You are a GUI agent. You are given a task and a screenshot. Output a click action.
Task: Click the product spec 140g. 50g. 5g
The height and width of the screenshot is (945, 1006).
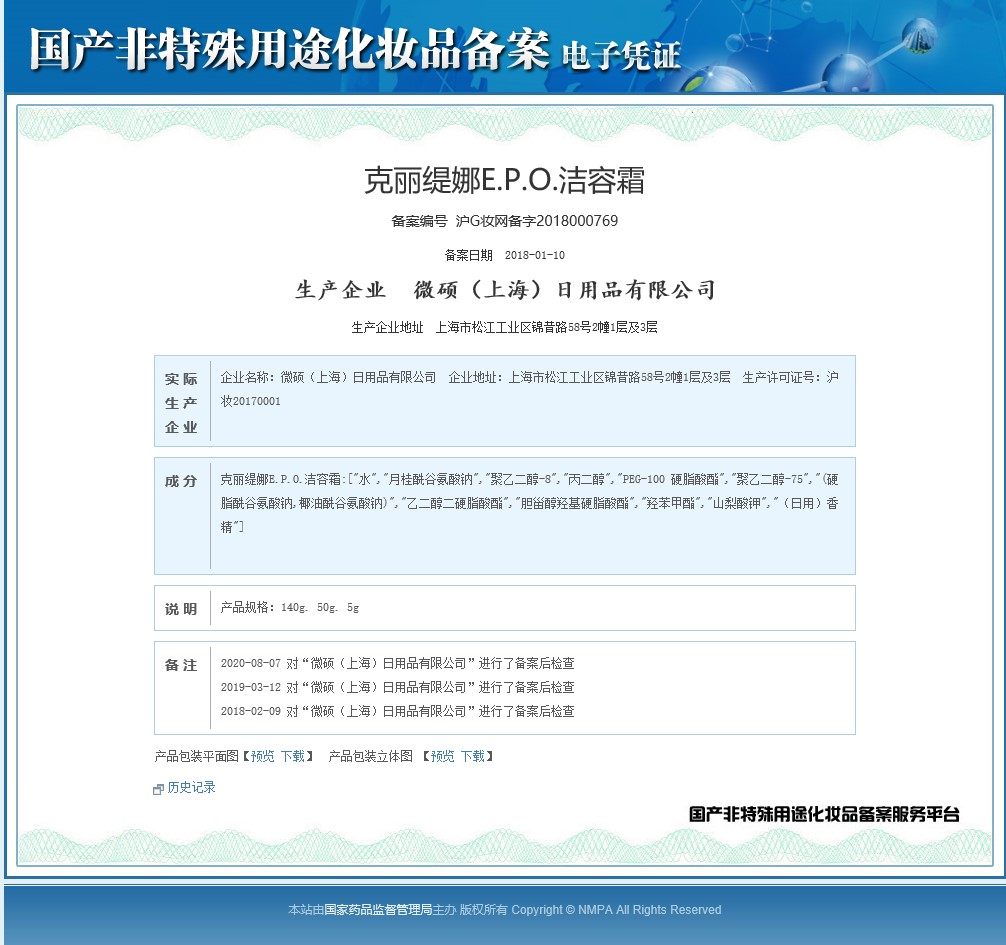tap(320, 608)
